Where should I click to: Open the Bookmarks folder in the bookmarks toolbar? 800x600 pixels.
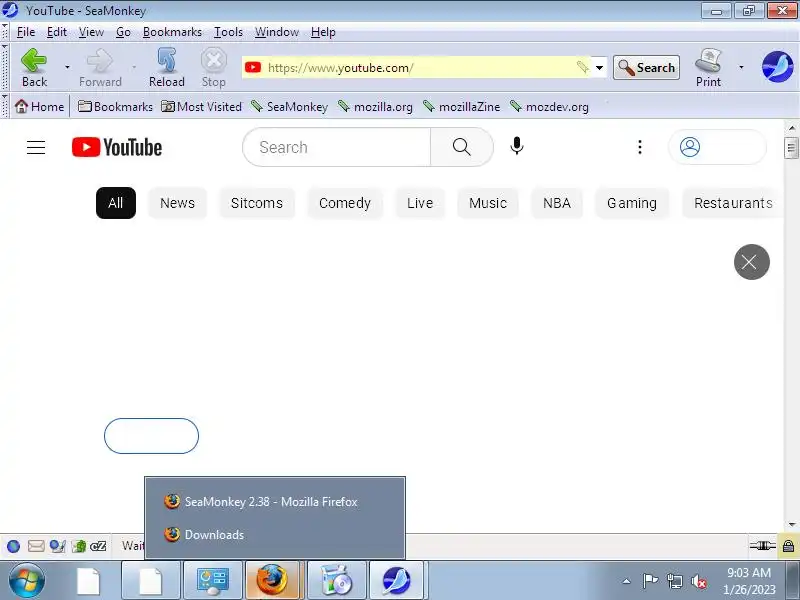pos(115,107)
